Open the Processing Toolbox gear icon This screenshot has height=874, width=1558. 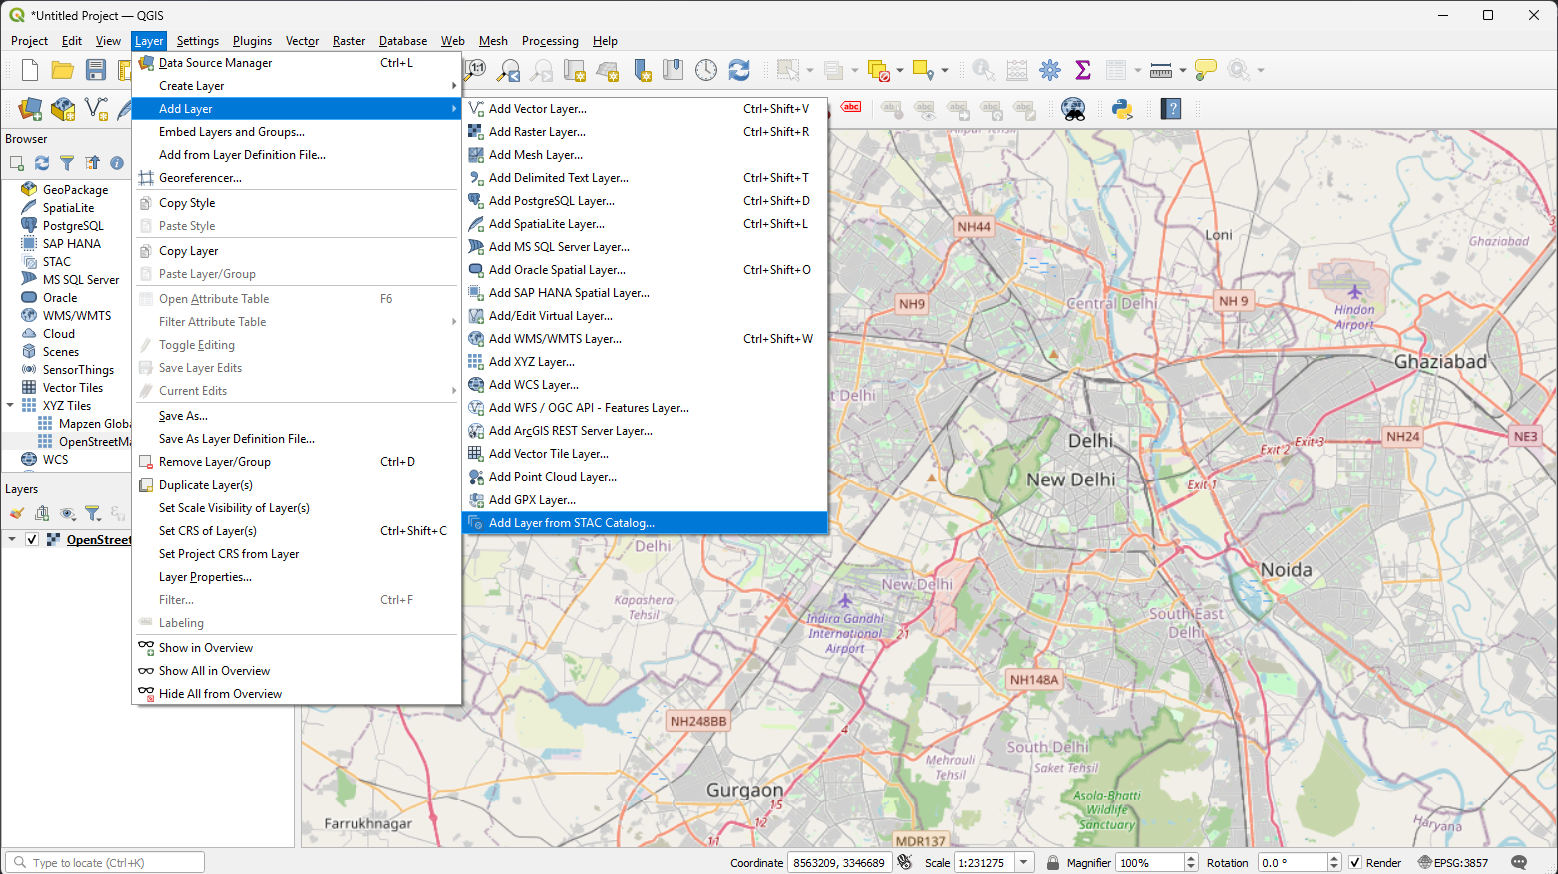pyautogui.click(x=1050, y=70)
